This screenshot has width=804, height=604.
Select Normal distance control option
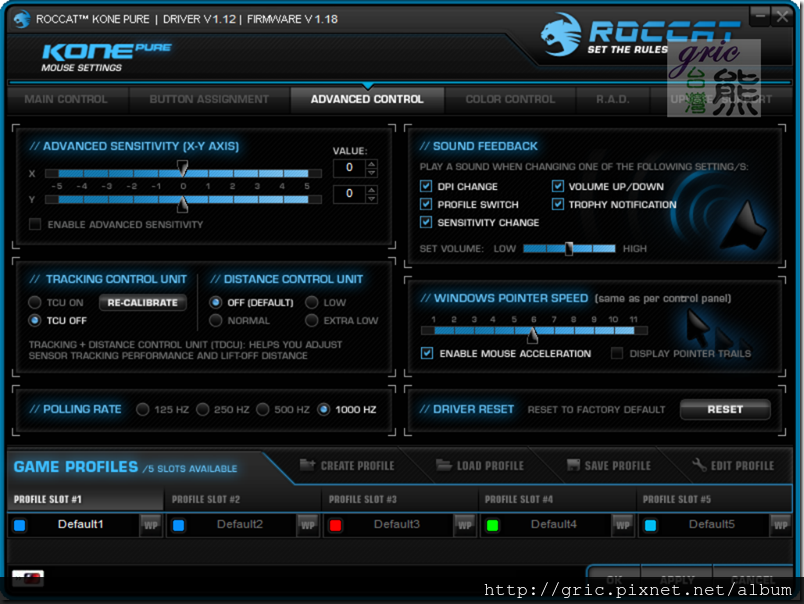coord(215,320)
